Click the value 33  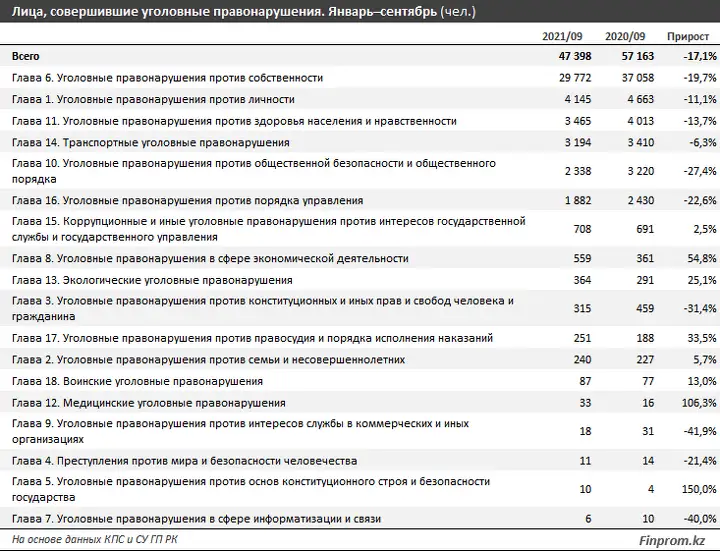click(x=585, y=403)
